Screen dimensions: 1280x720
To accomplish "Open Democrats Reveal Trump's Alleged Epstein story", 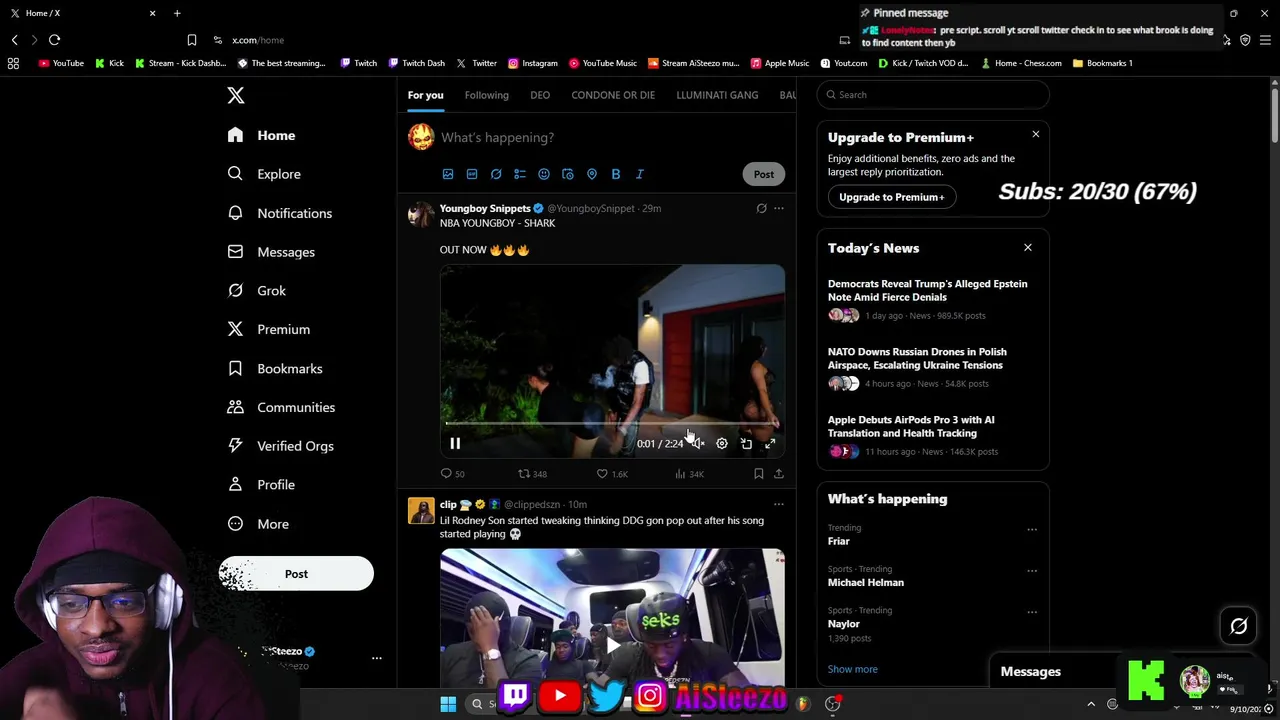I will 927,290.
